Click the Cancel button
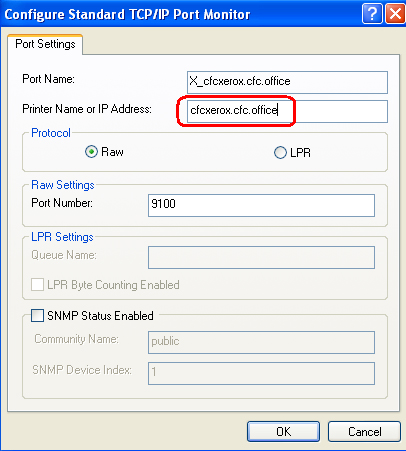This screenshot has width=406, height=451. 364,432
